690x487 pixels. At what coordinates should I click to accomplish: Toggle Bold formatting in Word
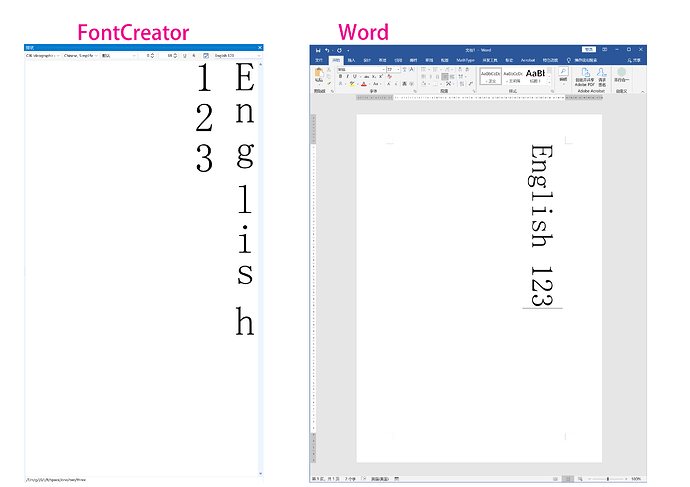point(340,77)
